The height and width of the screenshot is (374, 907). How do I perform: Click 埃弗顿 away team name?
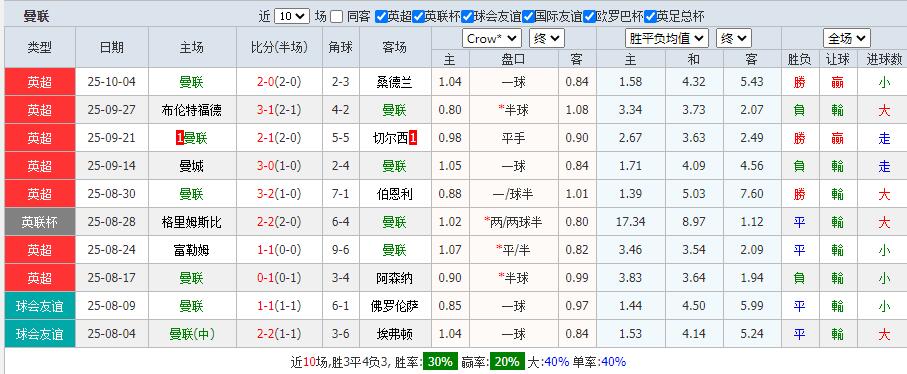click(394, 334)
